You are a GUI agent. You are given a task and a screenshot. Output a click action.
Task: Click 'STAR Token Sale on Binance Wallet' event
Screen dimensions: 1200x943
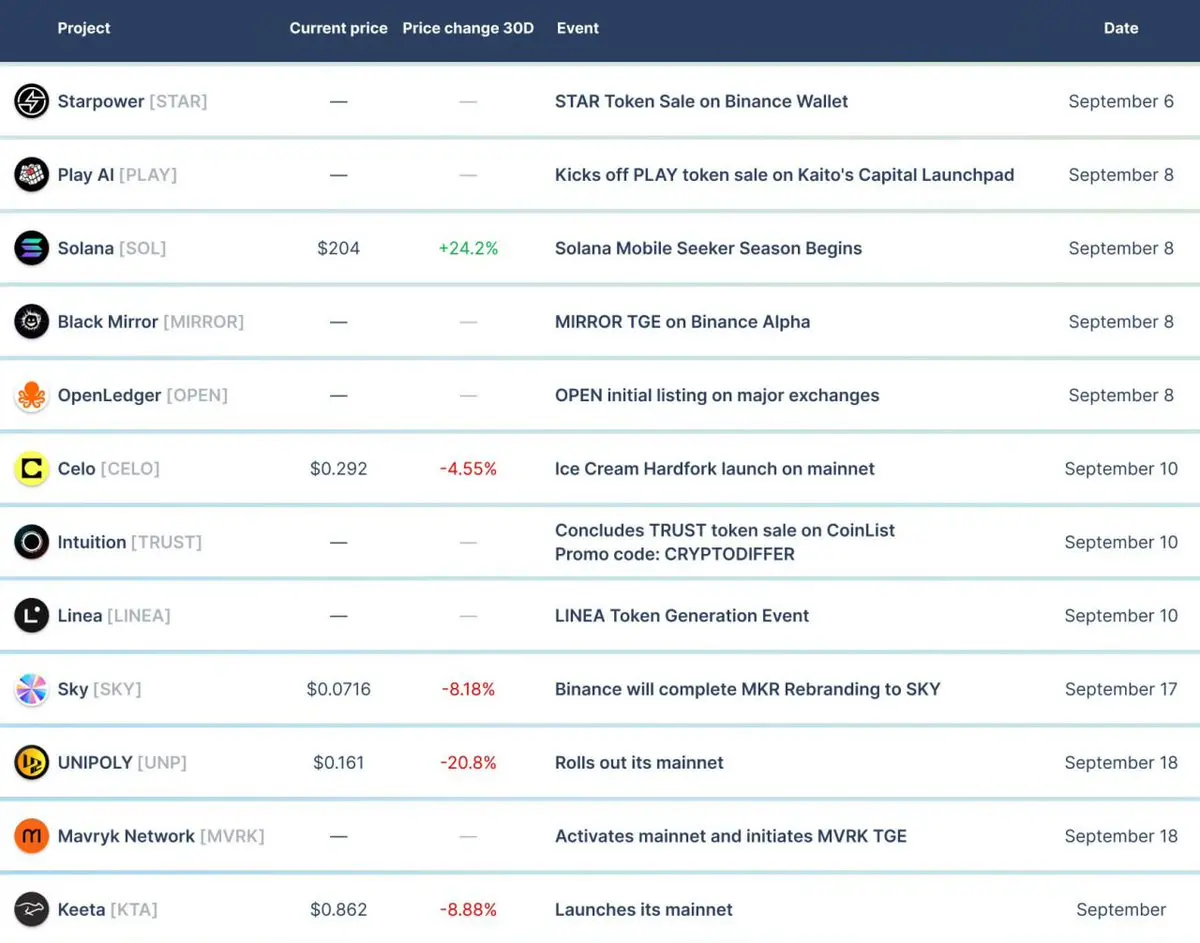tap(701, 101)
